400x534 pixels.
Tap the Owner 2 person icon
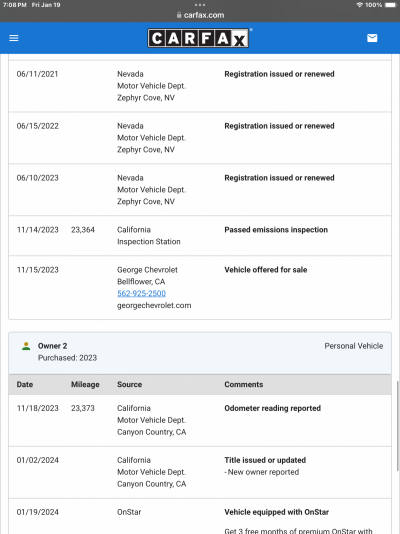click(26, 346)
